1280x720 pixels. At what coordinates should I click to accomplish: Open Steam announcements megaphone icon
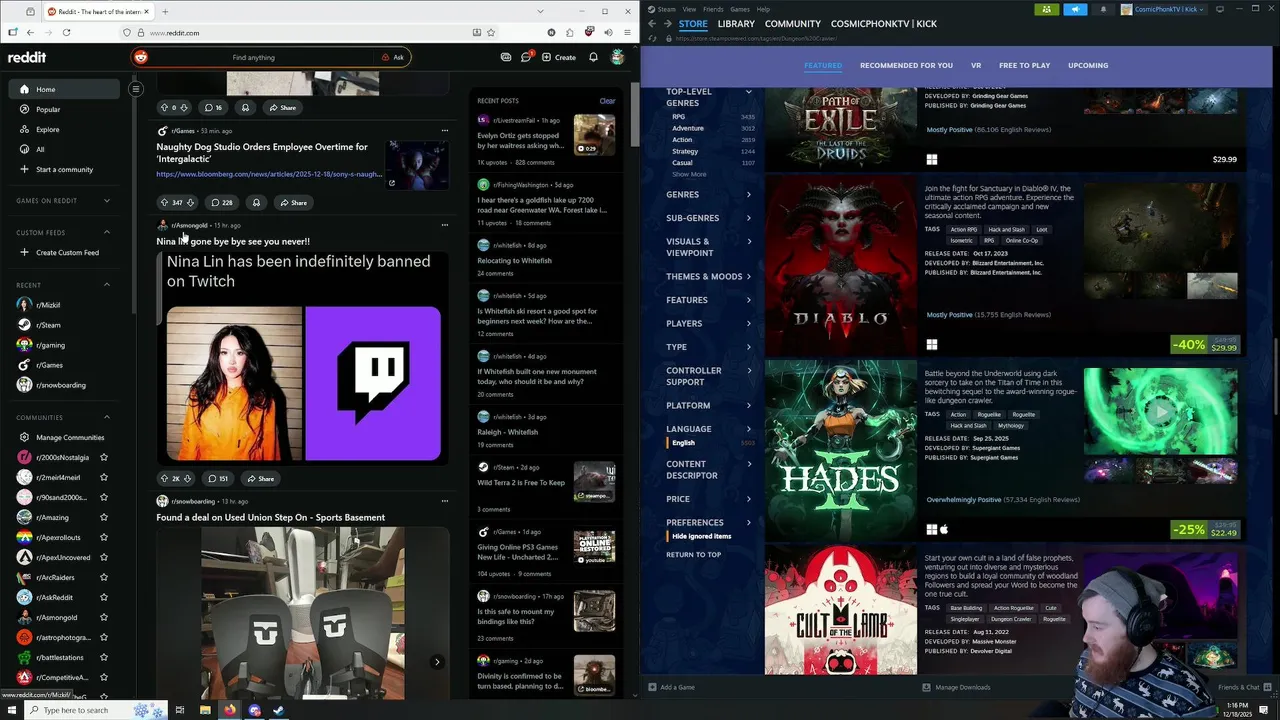pos(1075,9)
